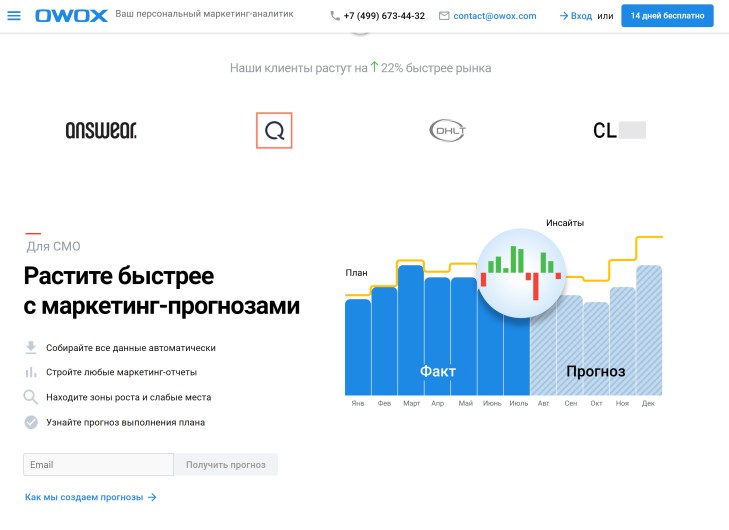Click the contact@owox.com email link
The width and height of the screenshot is (729, 530).
tap(487, 16)
